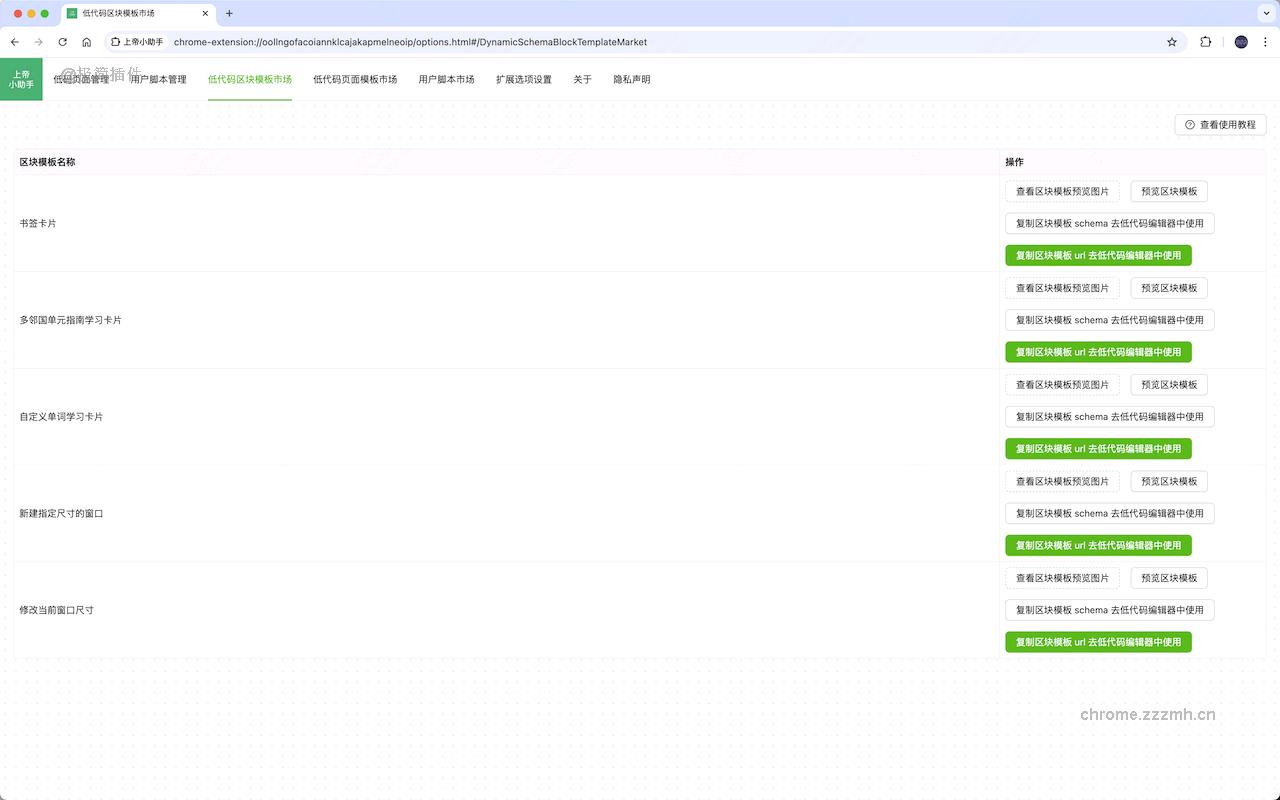Viewport: 1280px width, 800px height.
Task: Click 预览区块模板 for 新建指定尺寸的窗口
Action: tap(1169, 481)
